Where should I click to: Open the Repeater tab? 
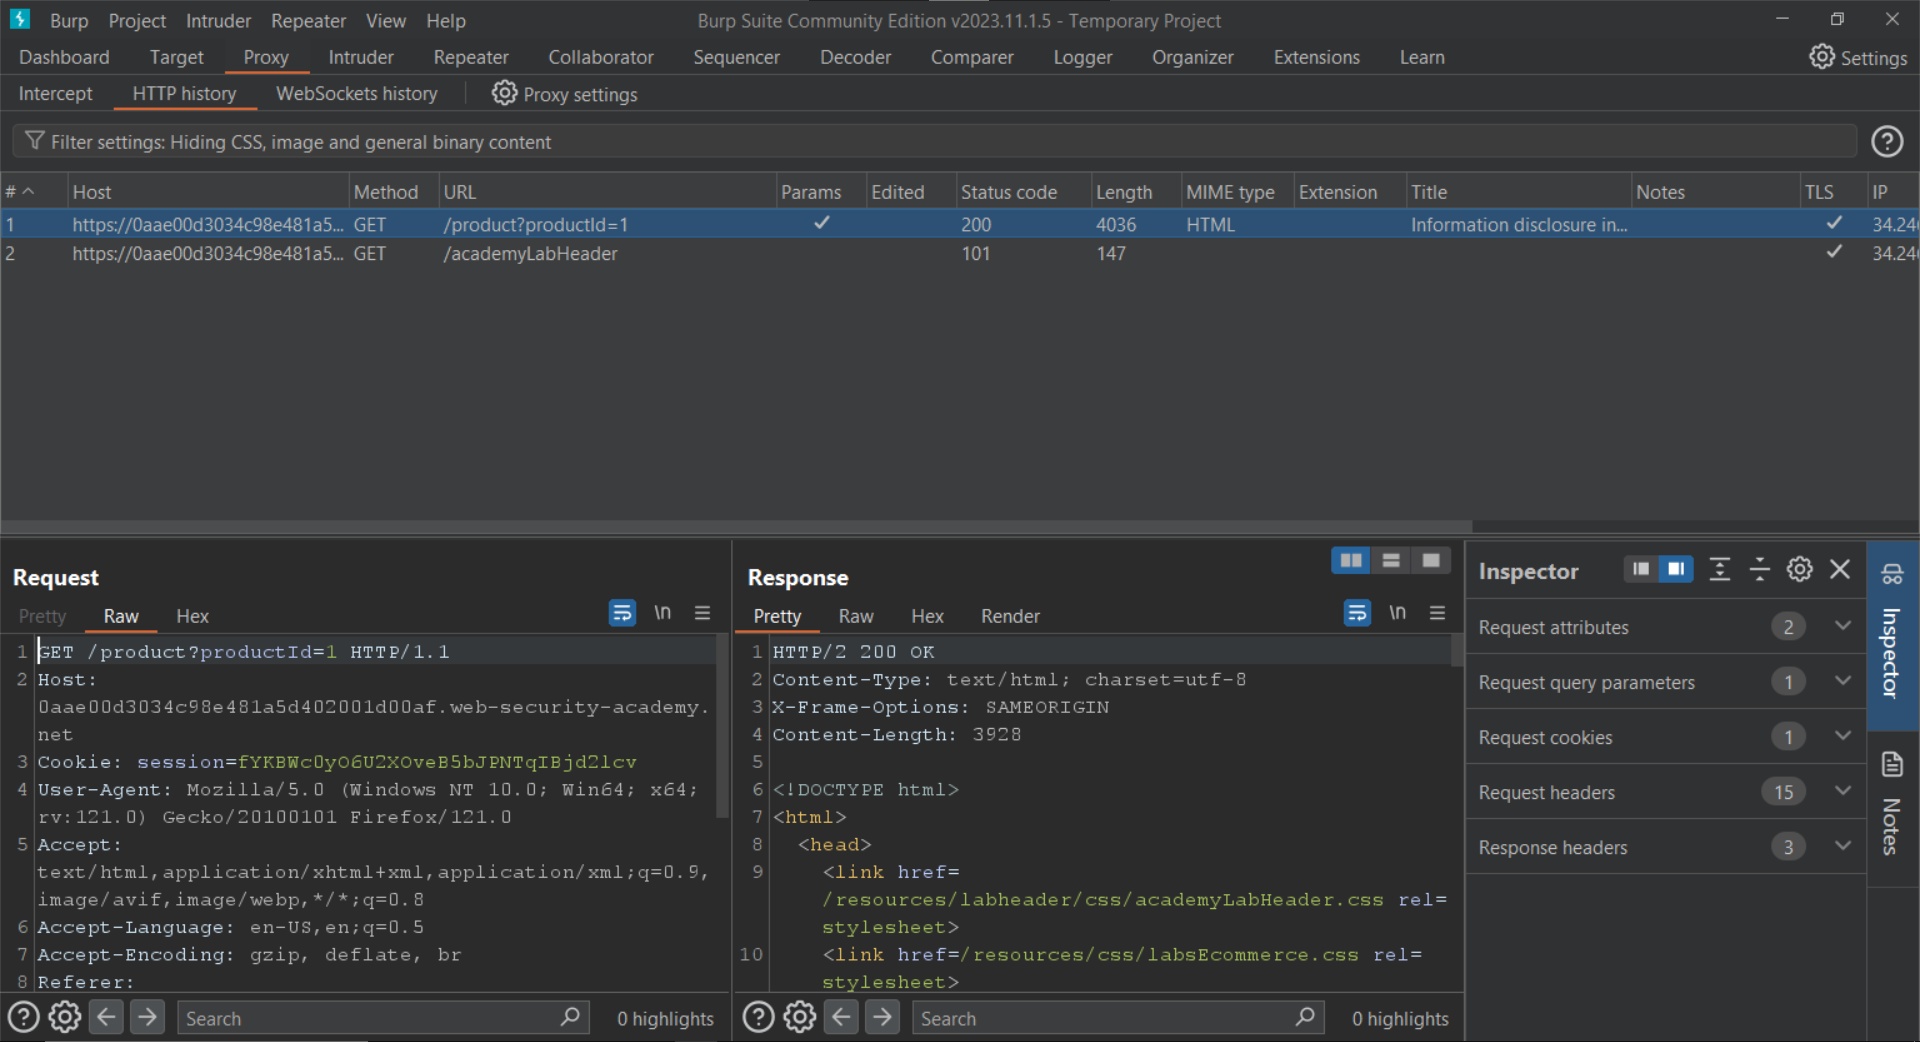[x=470, y=57]
